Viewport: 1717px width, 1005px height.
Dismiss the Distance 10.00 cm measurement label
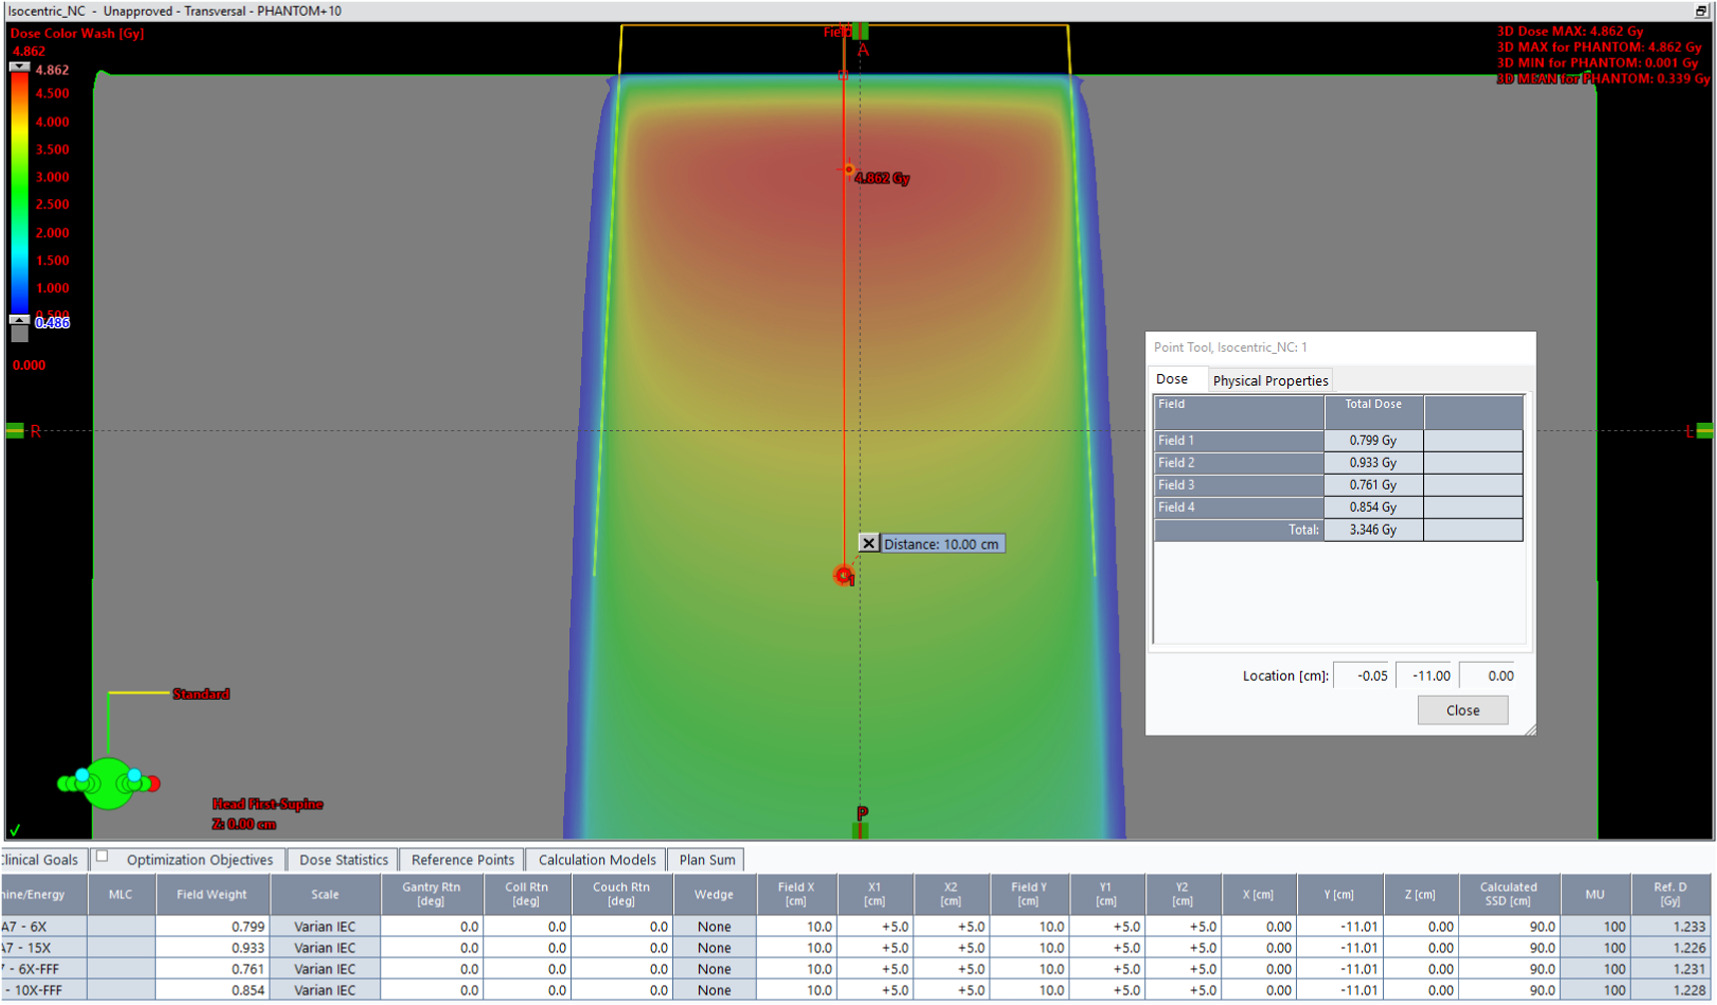point(868,543)
